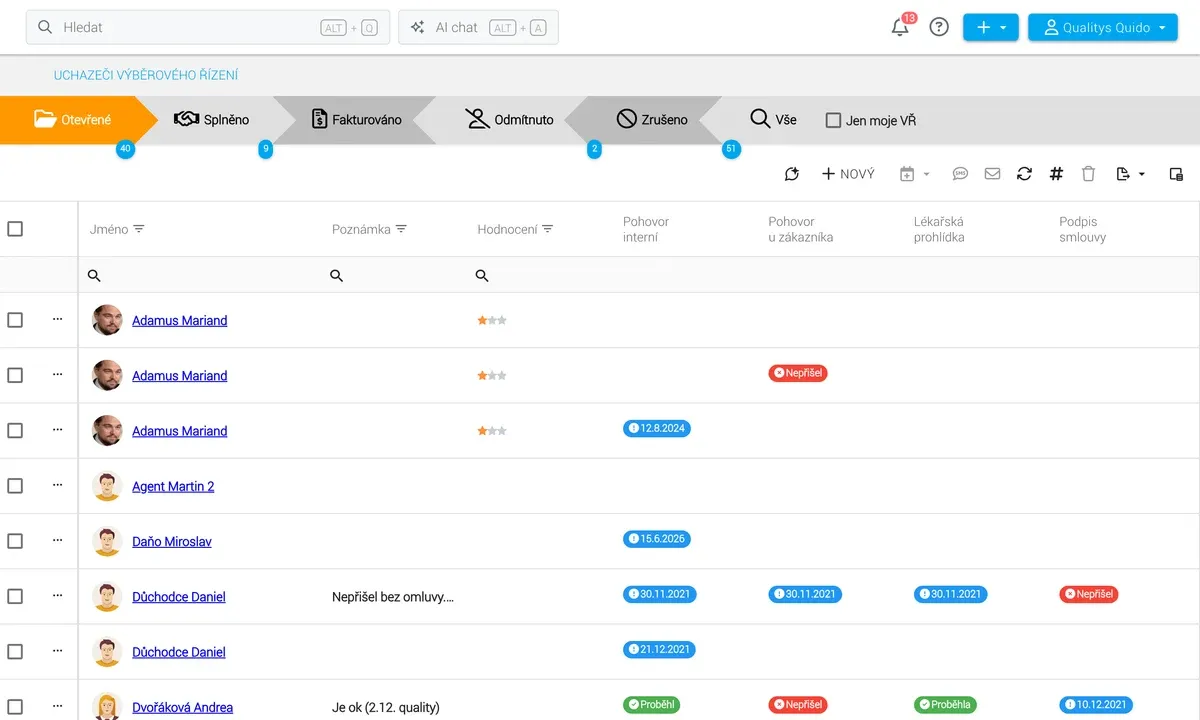Open the three-dot menu for Daňo Miroslav
This screenshot has height=720, width=1200.
tap(57, 540)
